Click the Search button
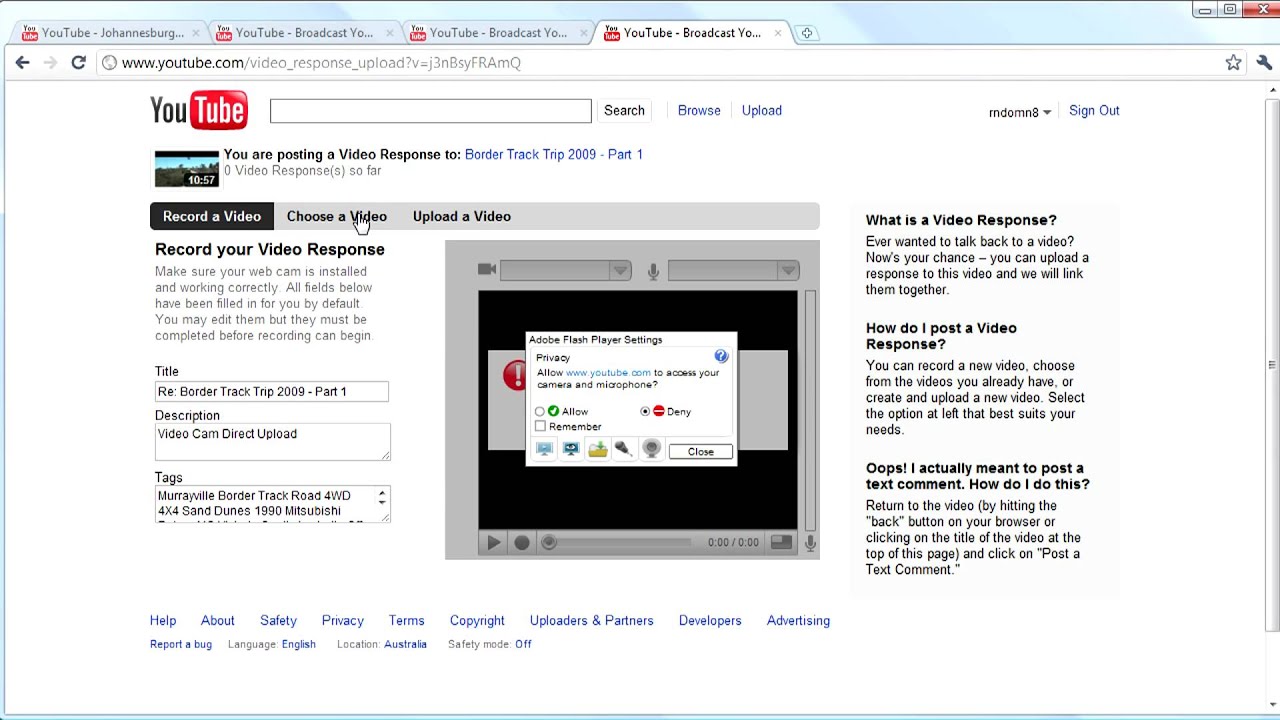The width and height of the screenshot is (1280, 720). [624, 110]
